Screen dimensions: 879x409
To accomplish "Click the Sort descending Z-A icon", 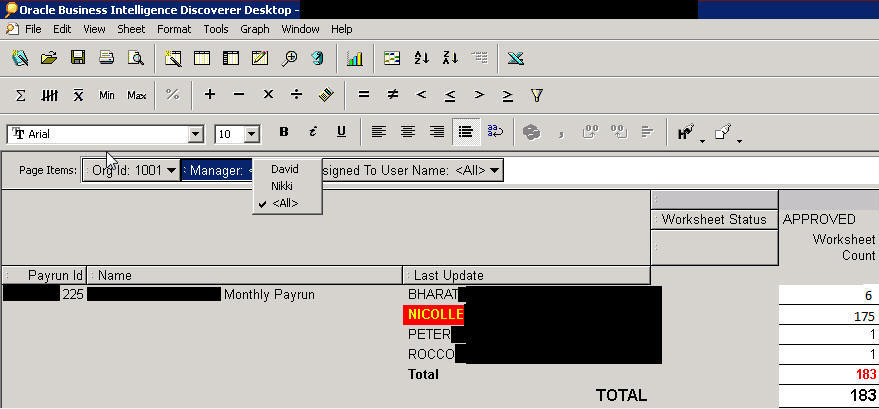I will 450,58.
